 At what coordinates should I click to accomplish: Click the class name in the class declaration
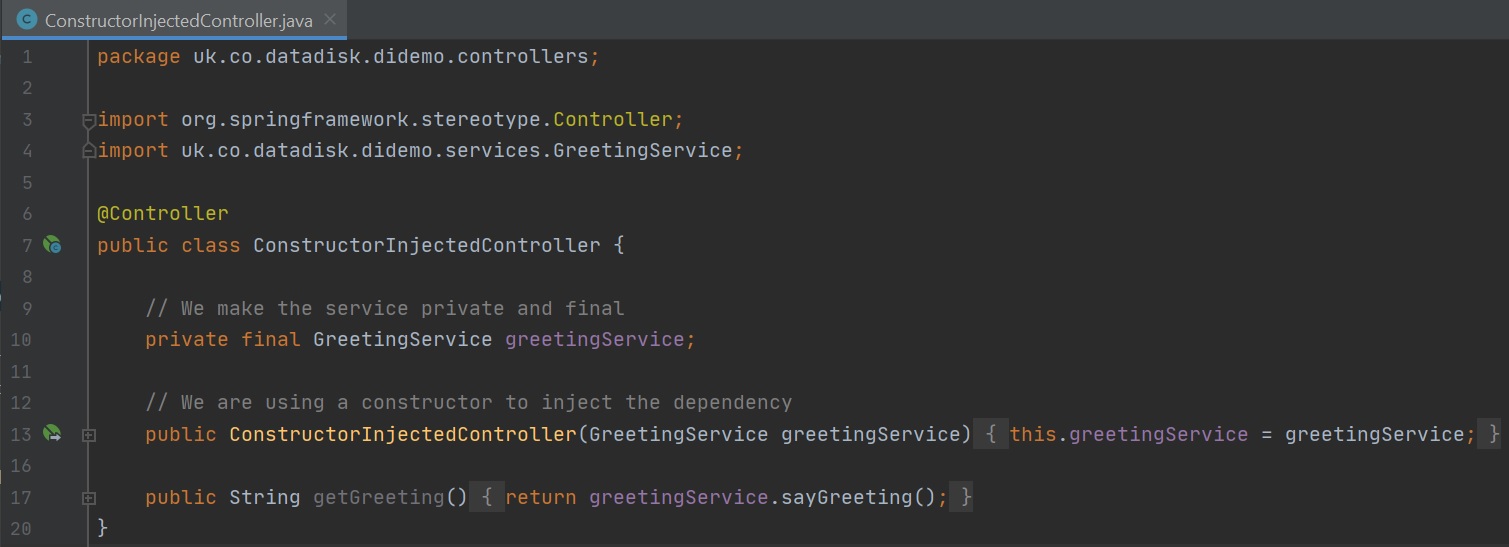[x=427, y=245]
